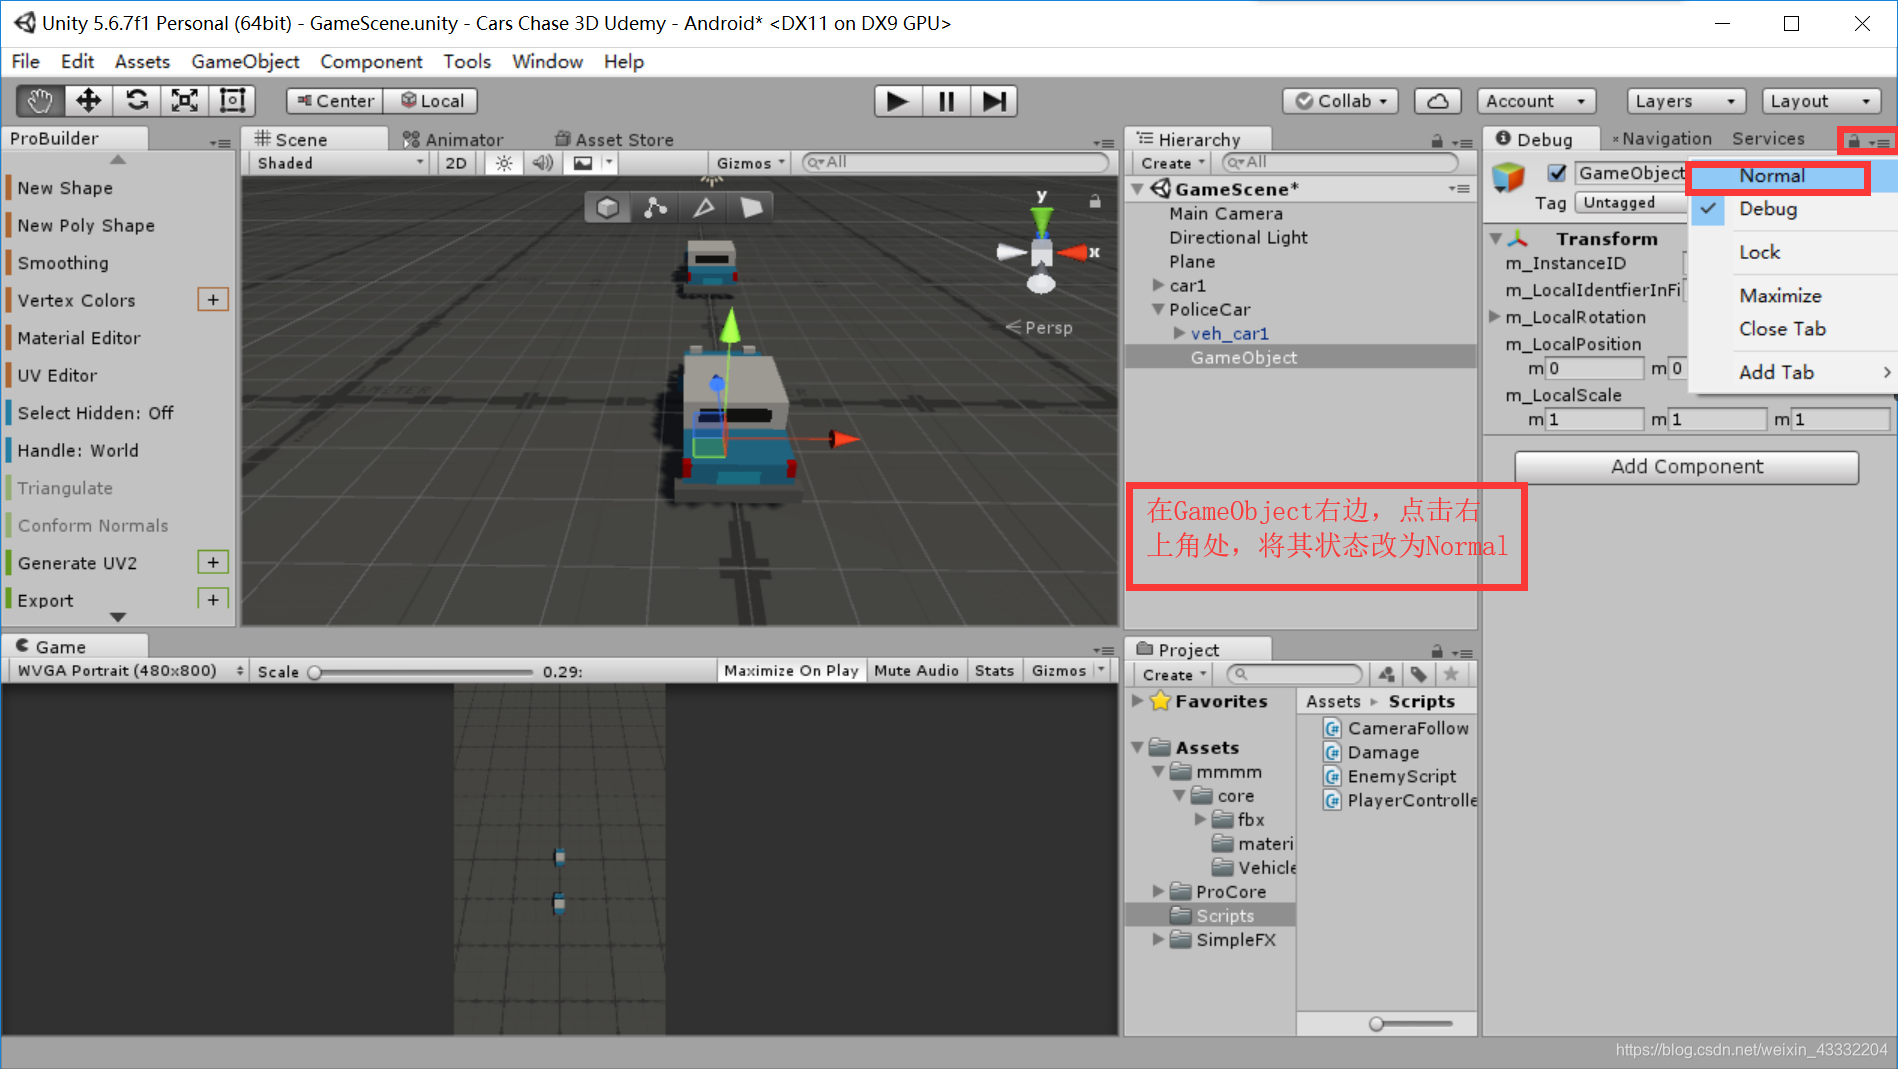The image size is (1898, 1069).
Task: Toggle scene lighting sun icon
Action: pos(504,163)
